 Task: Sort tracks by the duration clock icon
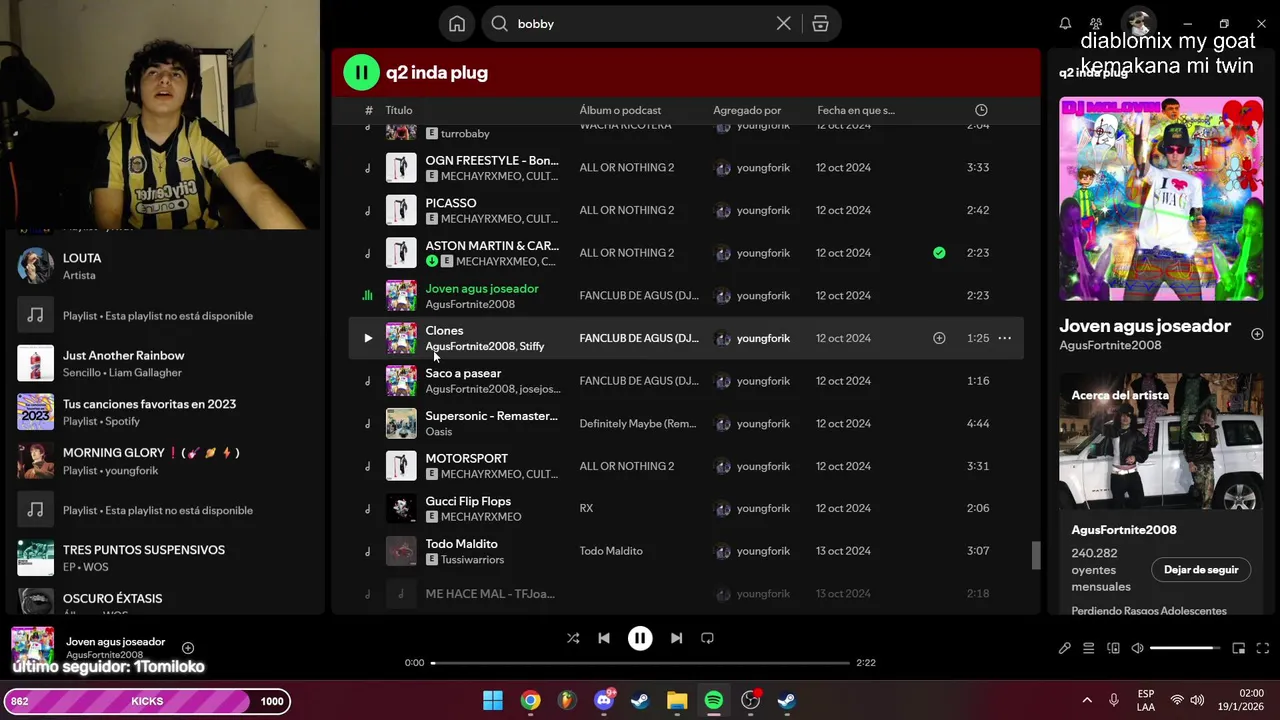coord(981,110)
